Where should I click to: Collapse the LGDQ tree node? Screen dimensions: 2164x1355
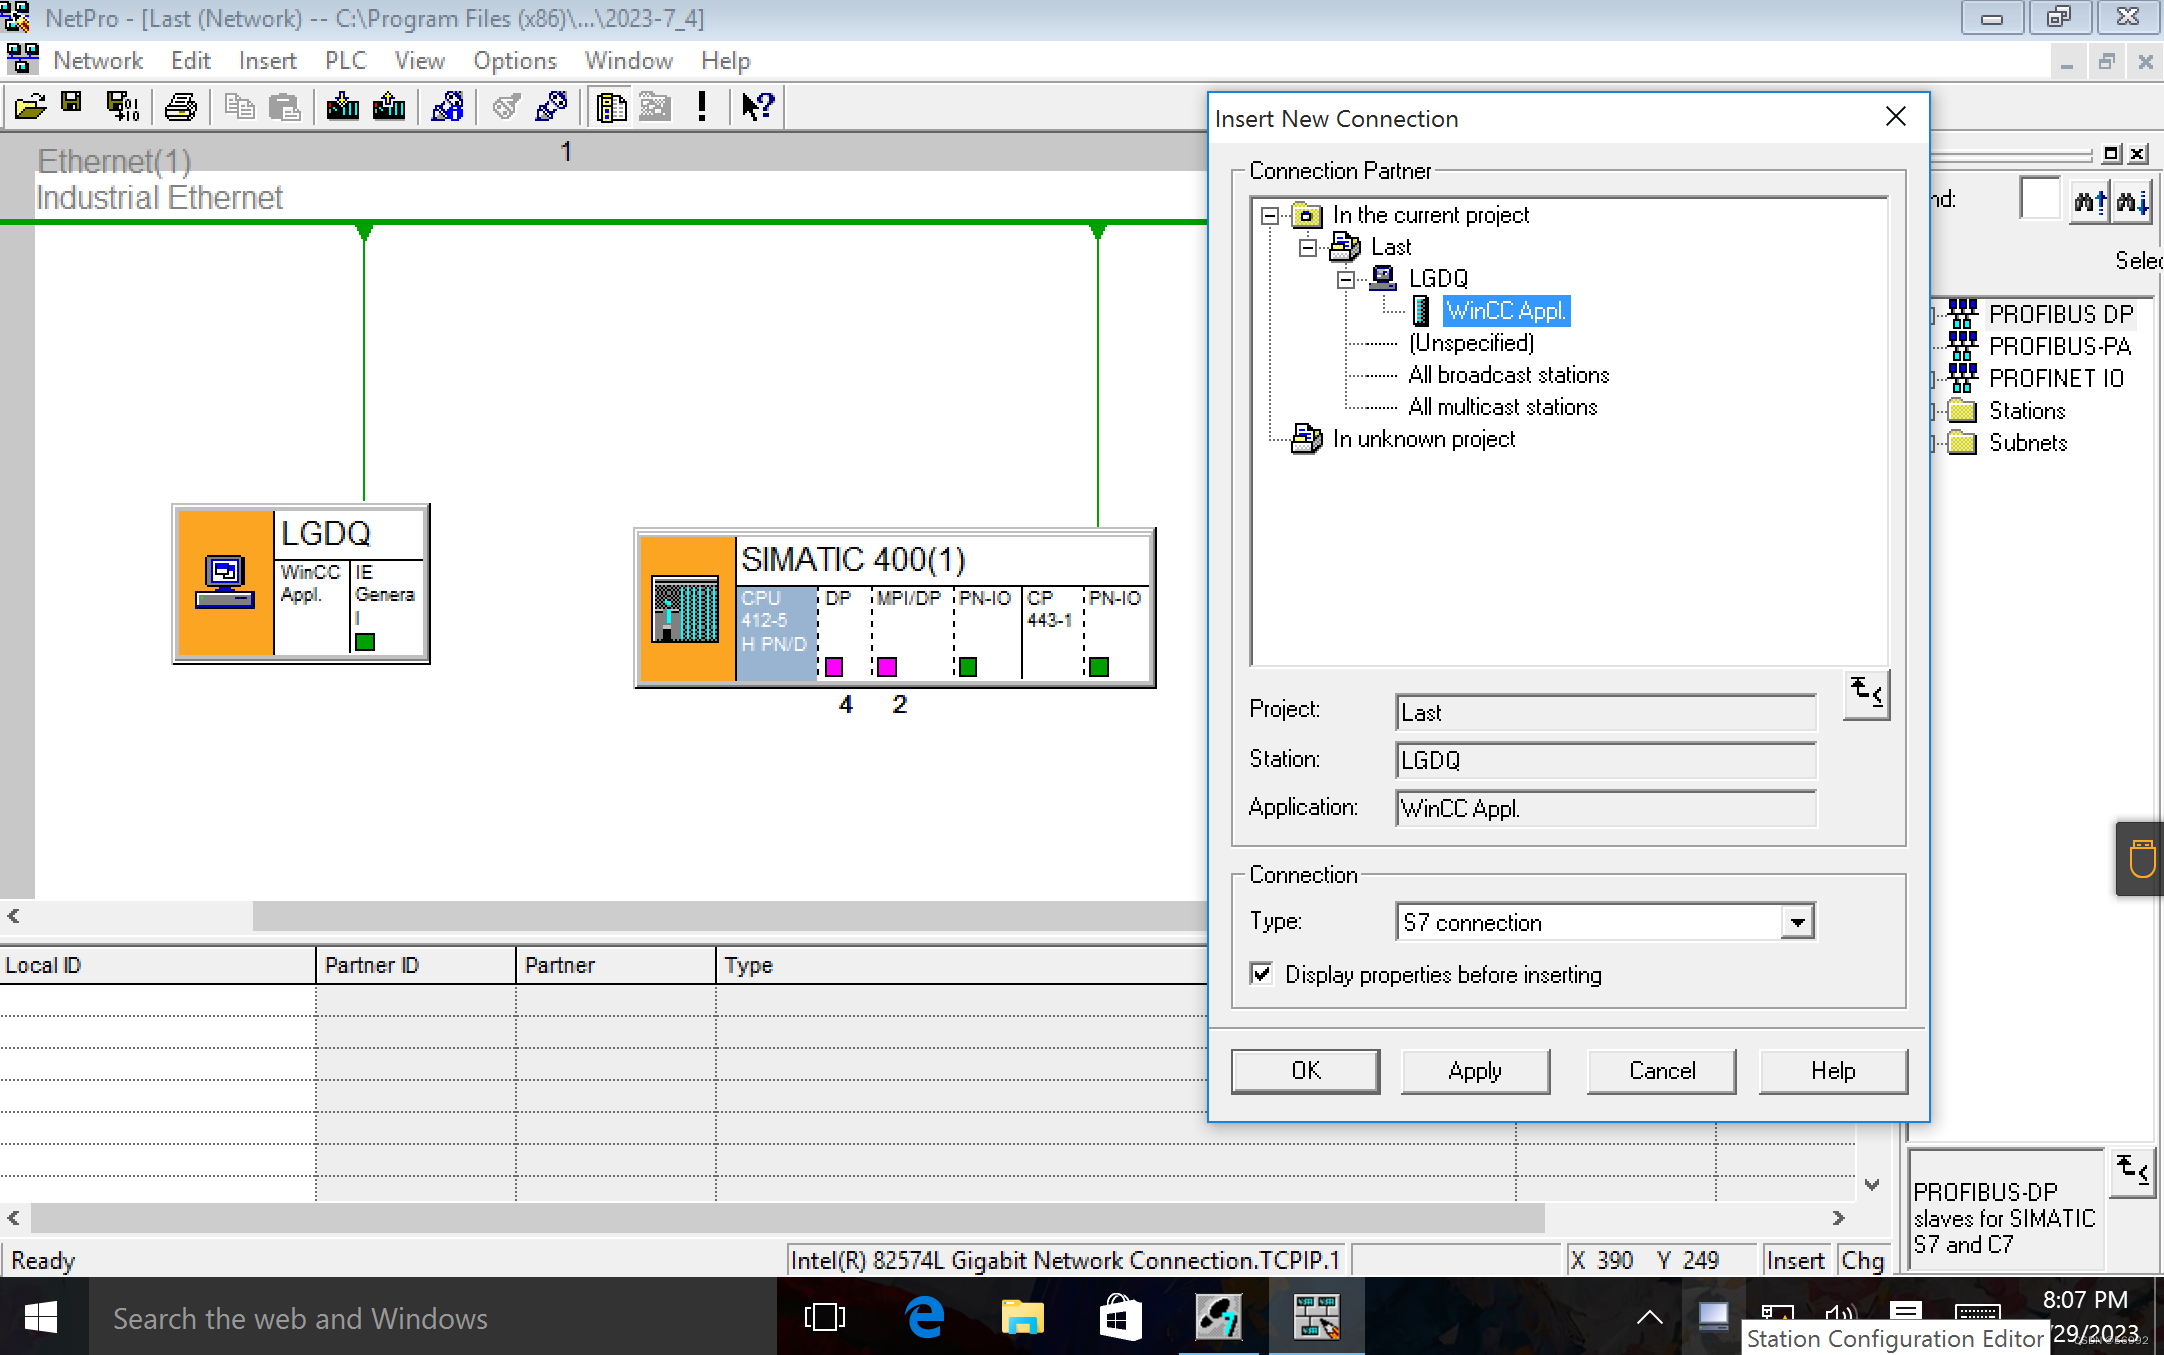[1346, 279]
